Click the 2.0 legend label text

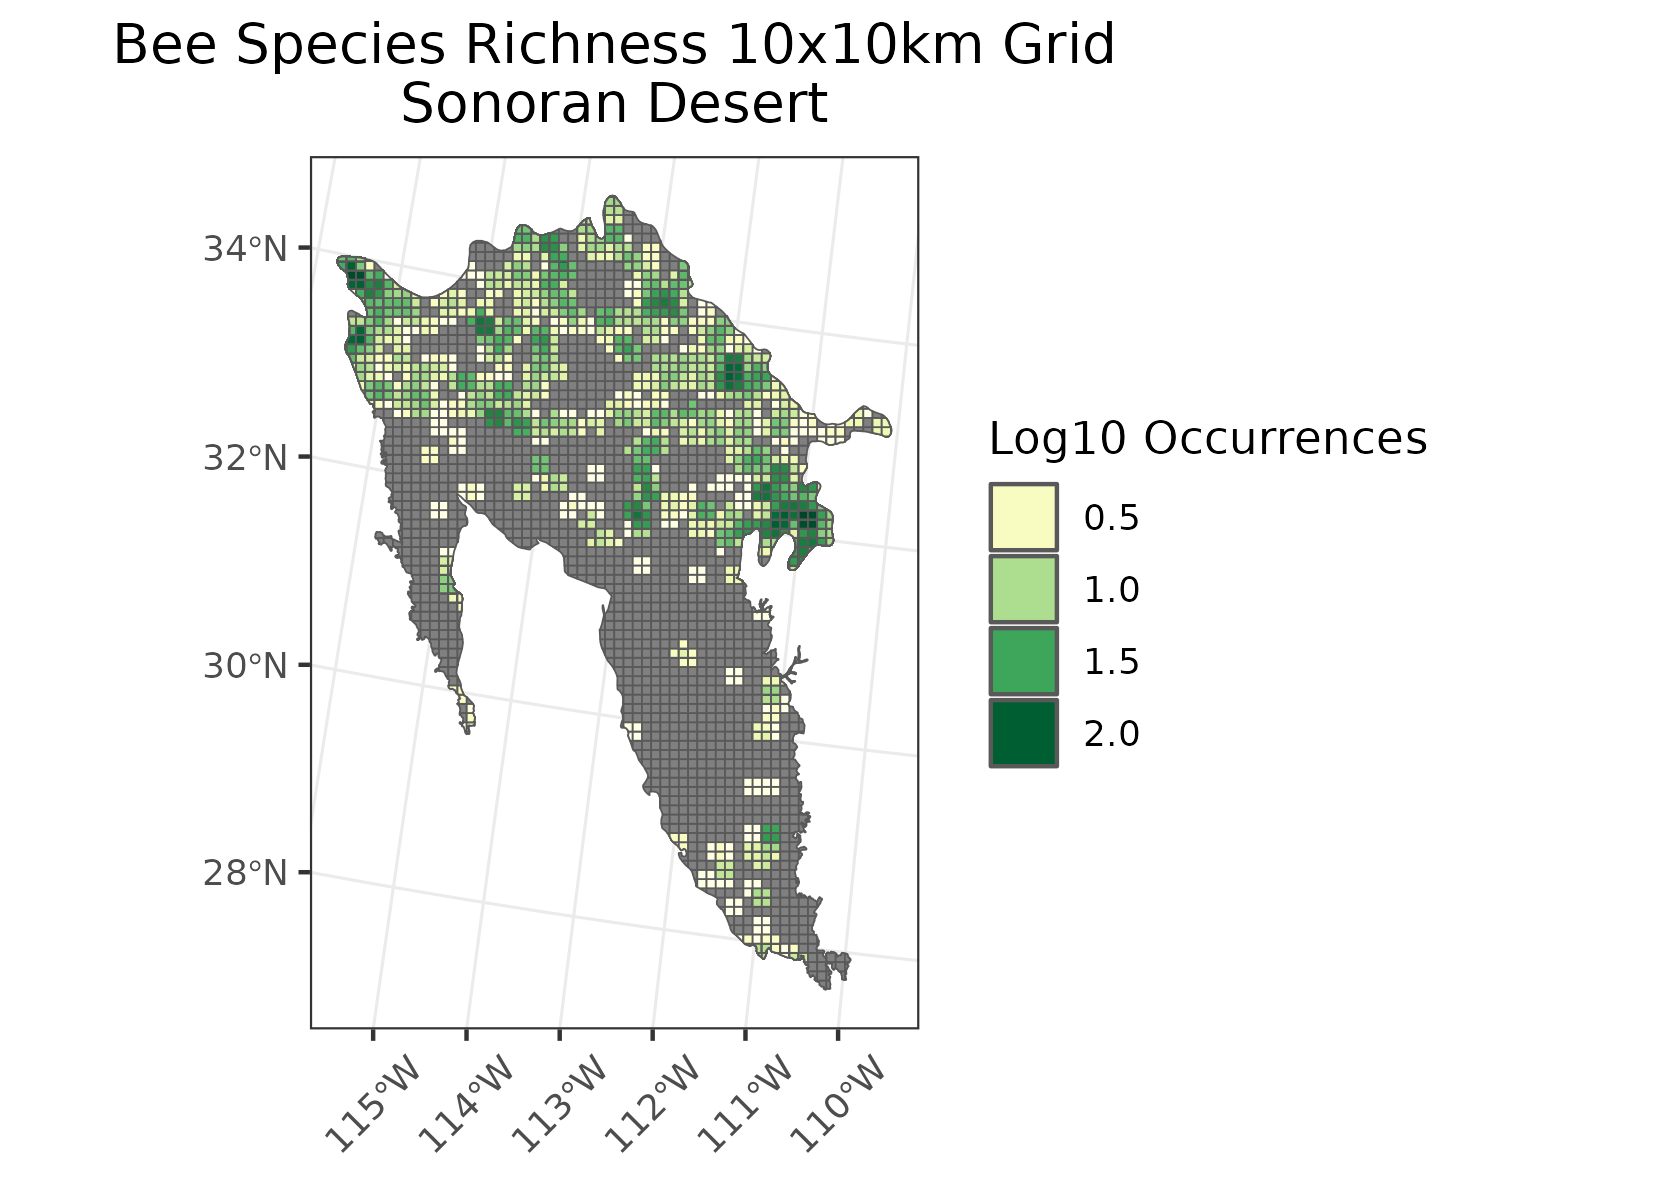tap(1113, 730)
